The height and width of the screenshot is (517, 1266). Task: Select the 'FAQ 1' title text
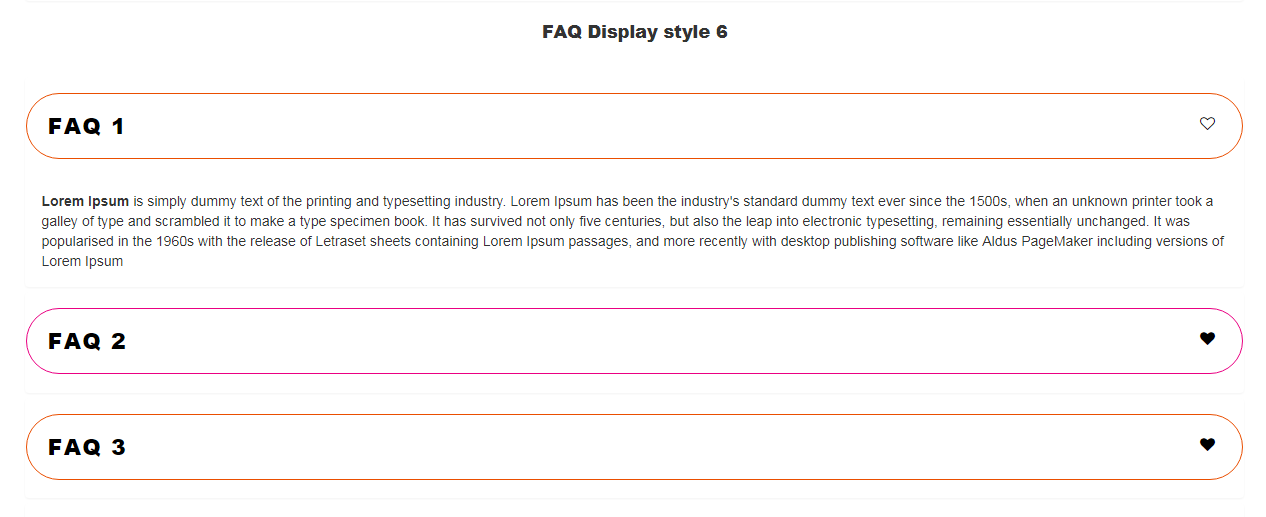click(x=87, y=126)
